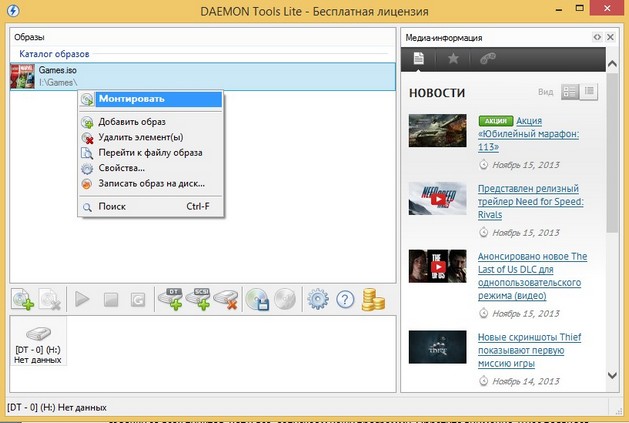Click the Games.iso cover thumbnail
The image size is (629, 423).
tap(22, 76)
